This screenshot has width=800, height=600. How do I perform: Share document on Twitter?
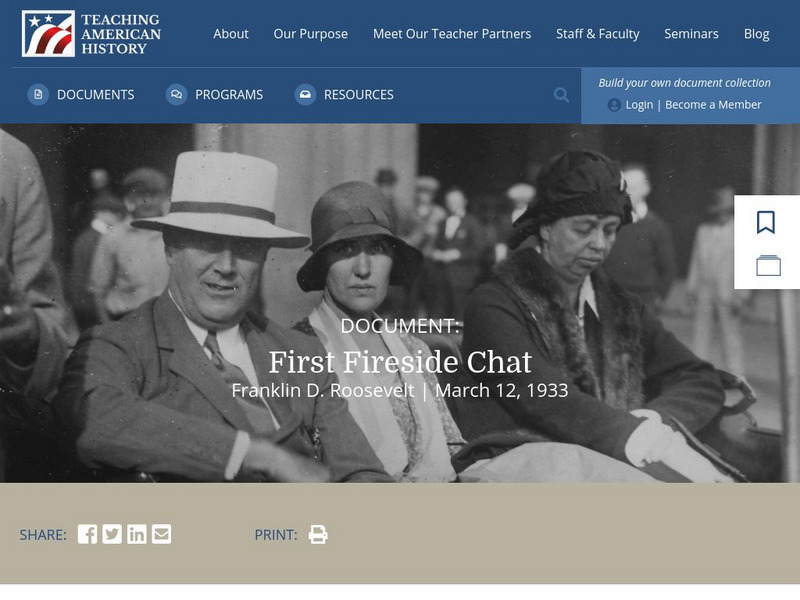[112, 534]
